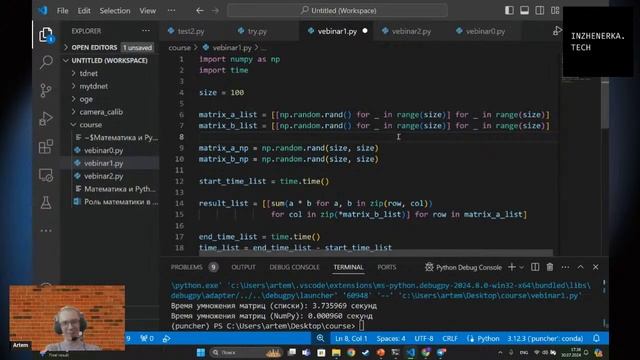This screenshot has width=640, height=360.
Task: Open File Explorer from the taskbar
Action: [336, 352]
